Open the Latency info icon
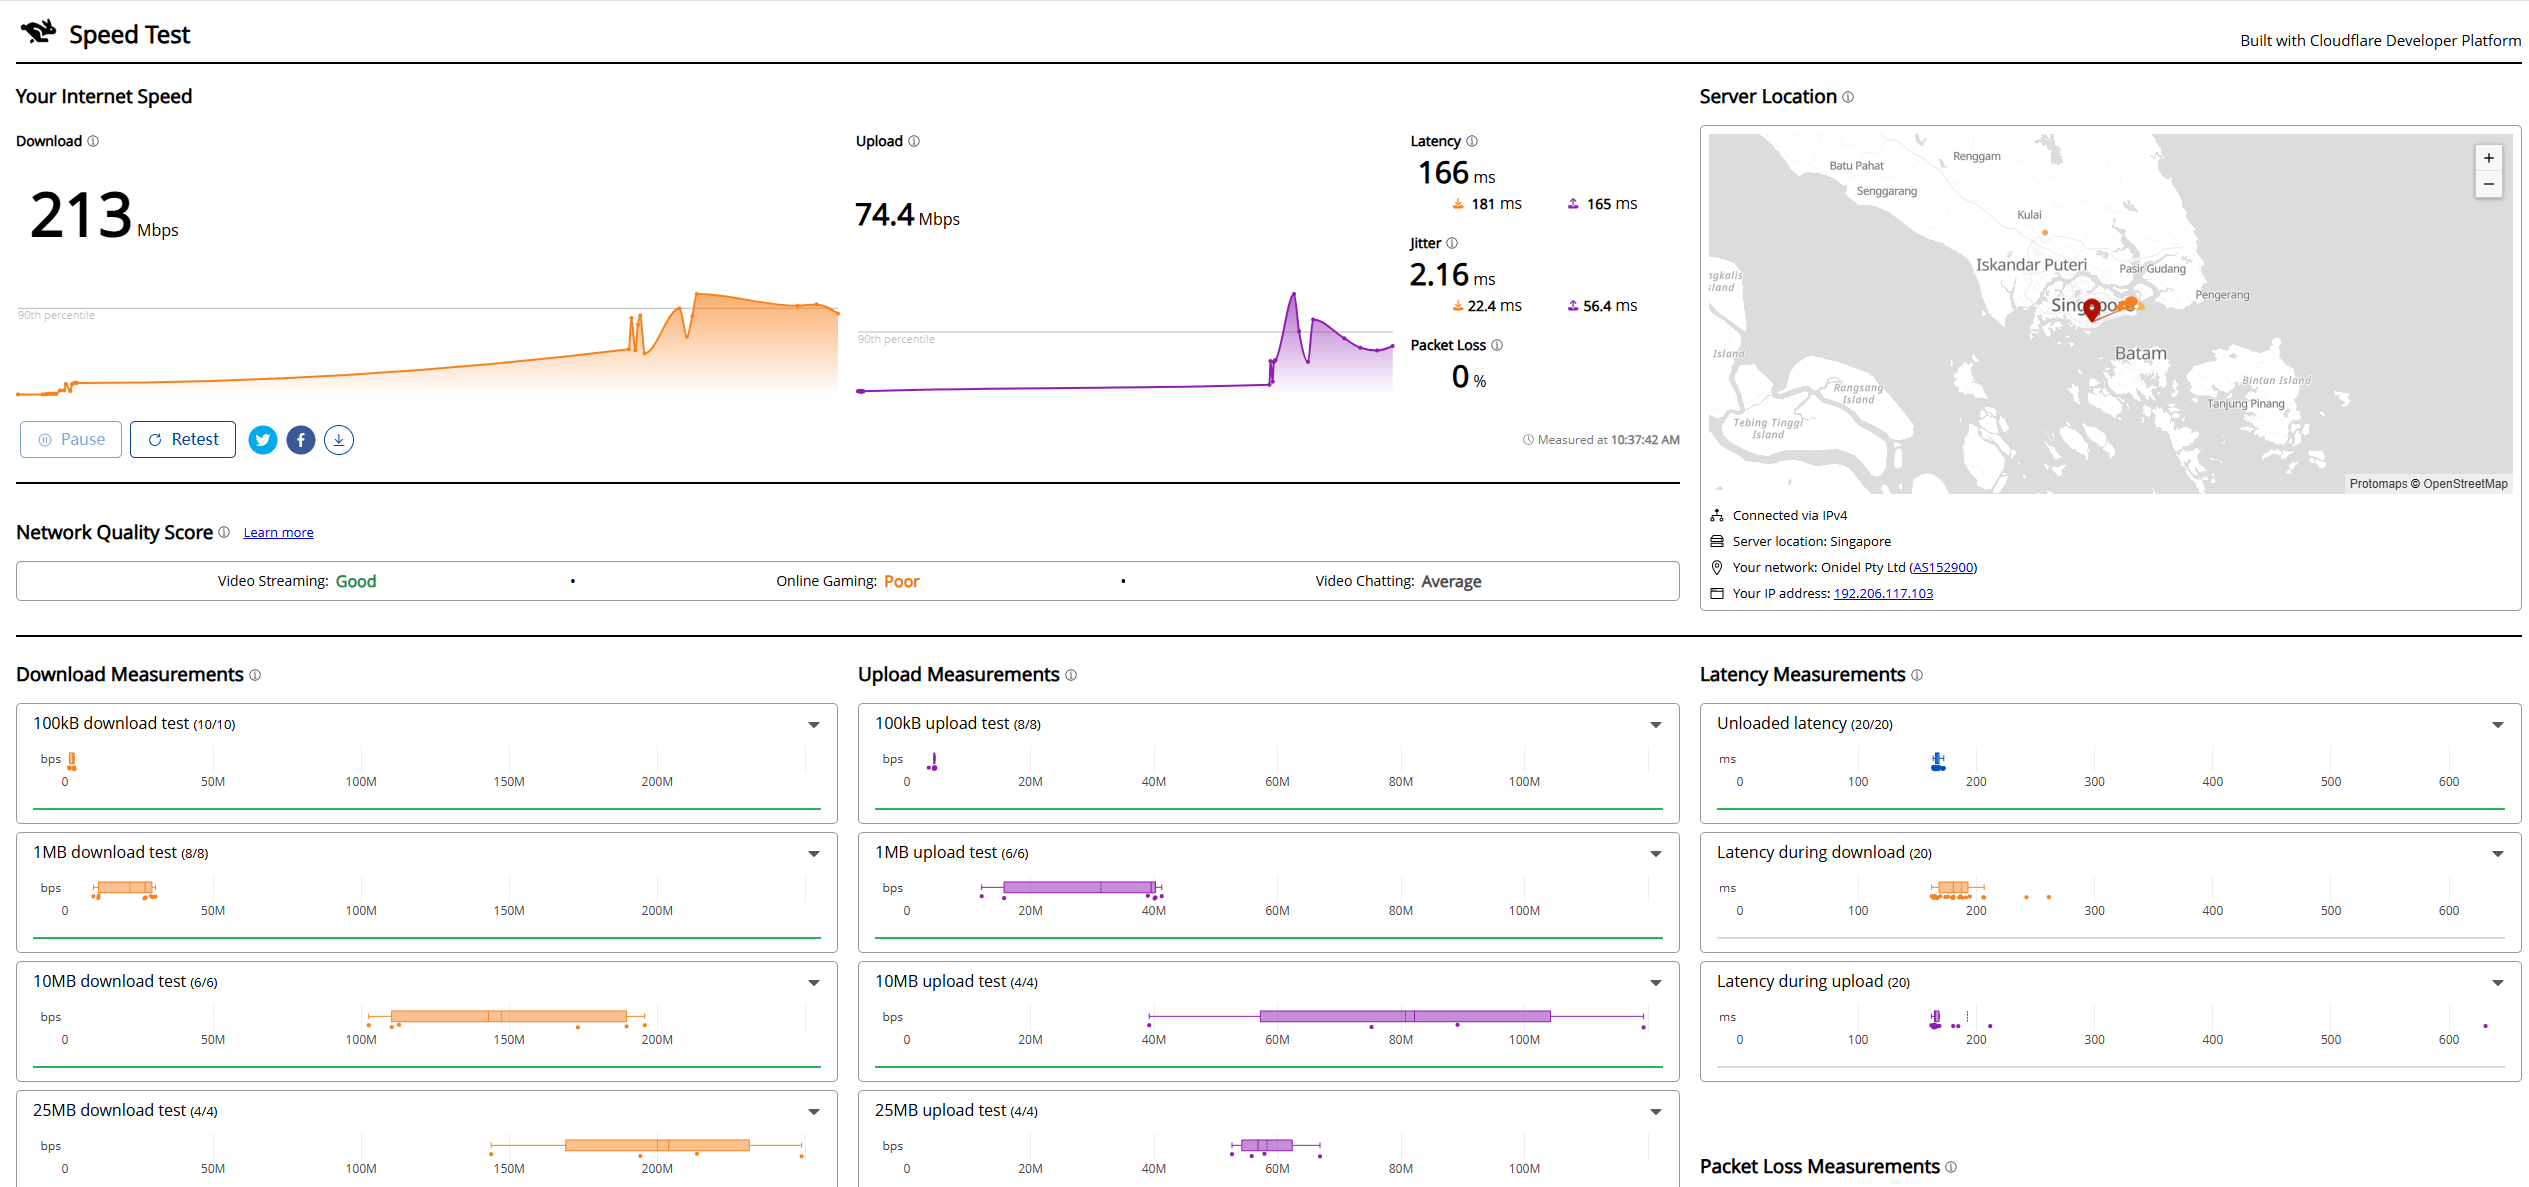The height and width of the screenshot is (1187, 2529). (1472, 141)
